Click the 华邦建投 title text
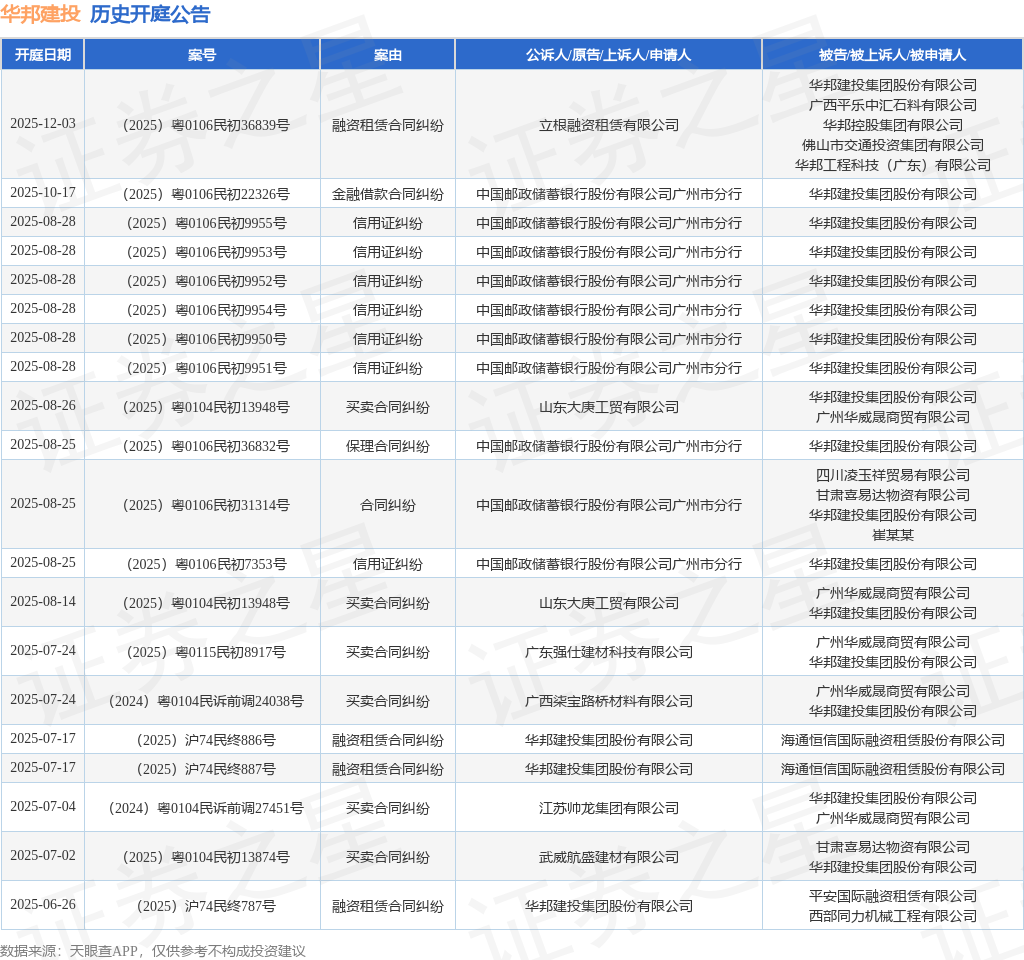 pos(40,14)
